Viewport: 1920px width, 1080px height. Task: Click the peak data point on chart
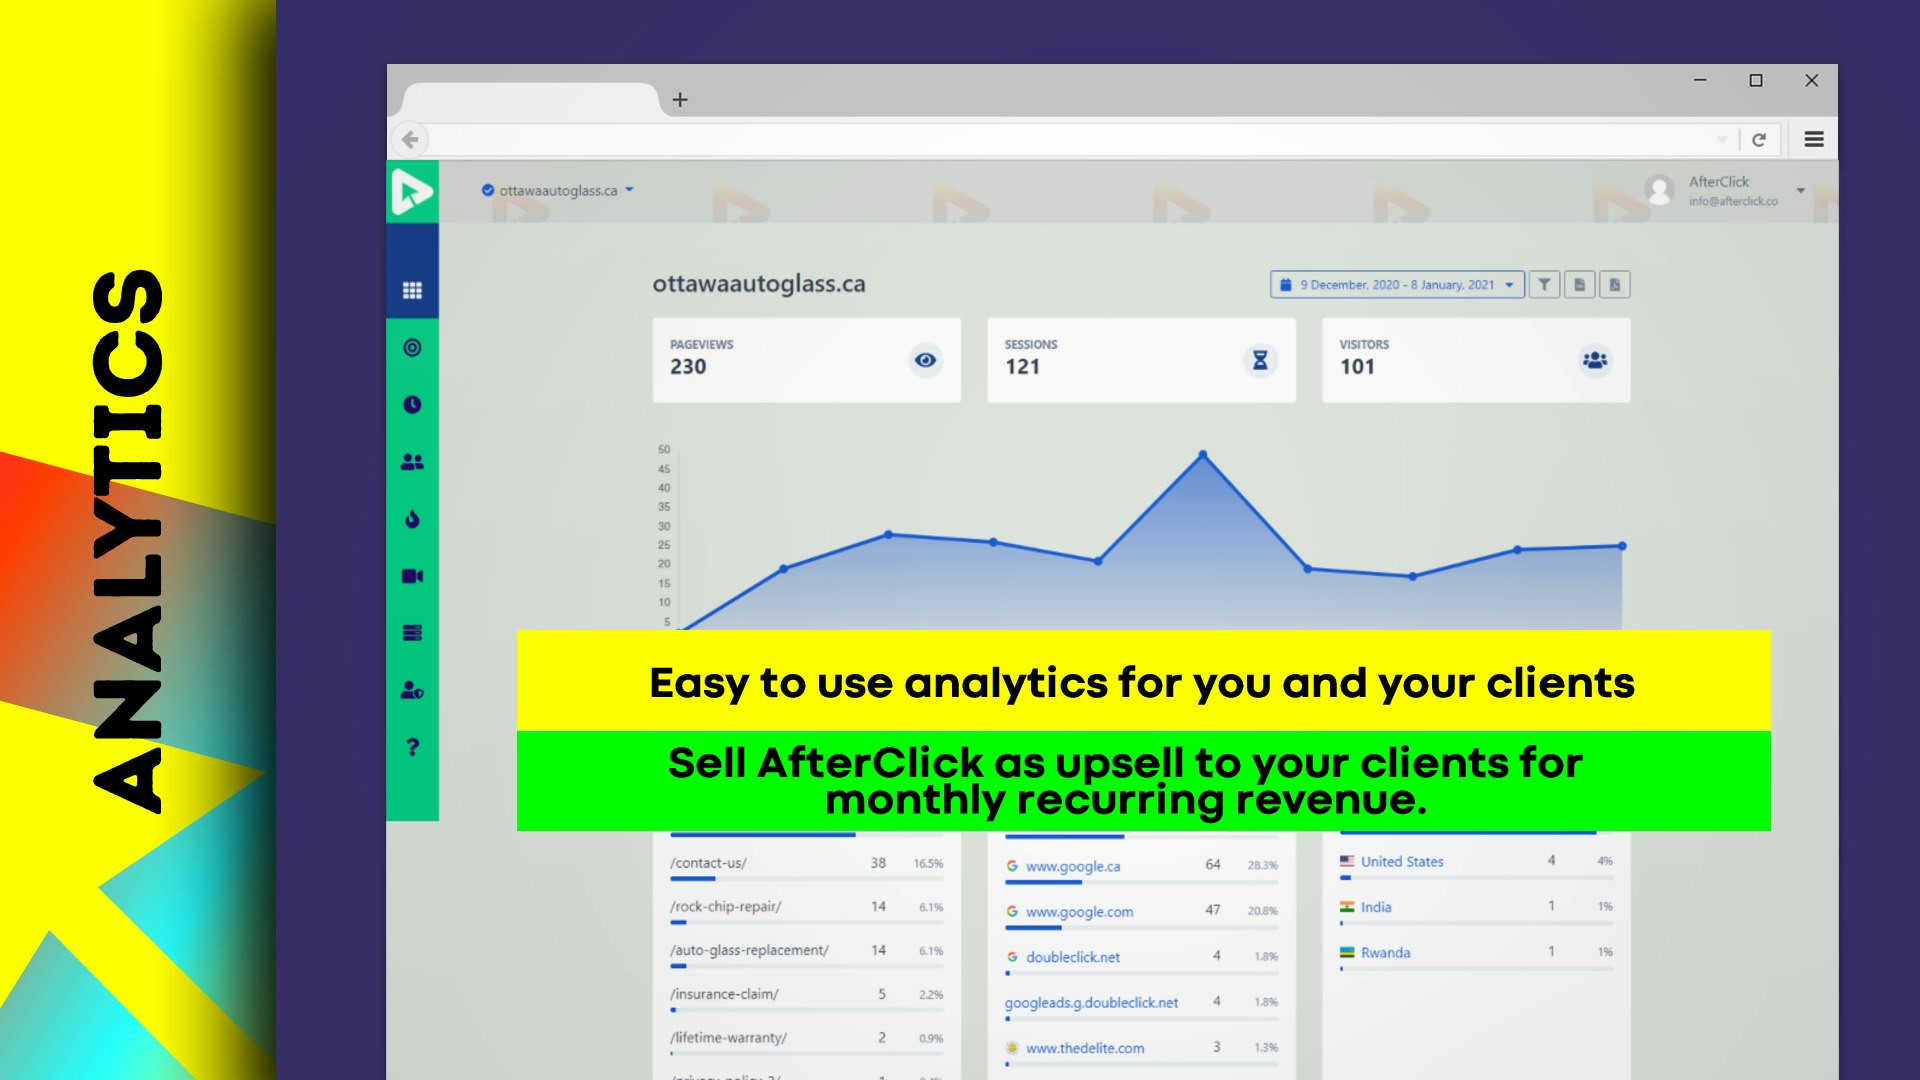coord(1203,455)
